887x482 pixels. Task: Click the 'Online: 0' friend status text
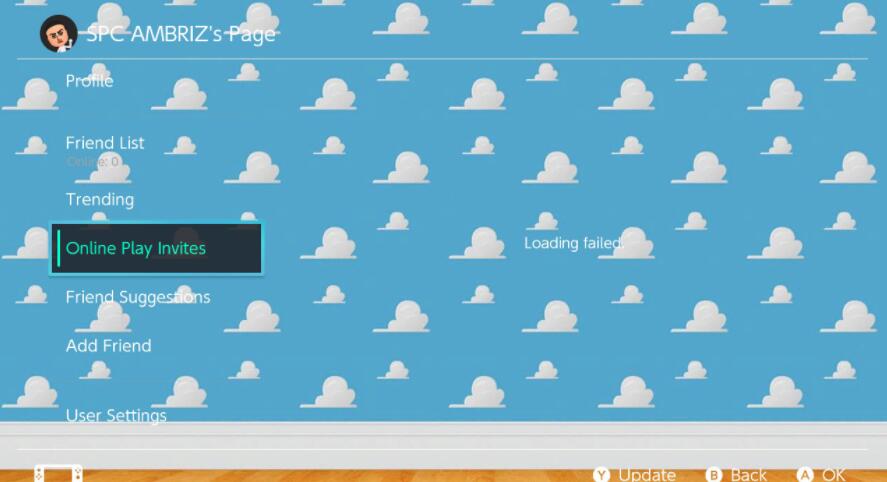pos(92,162)
